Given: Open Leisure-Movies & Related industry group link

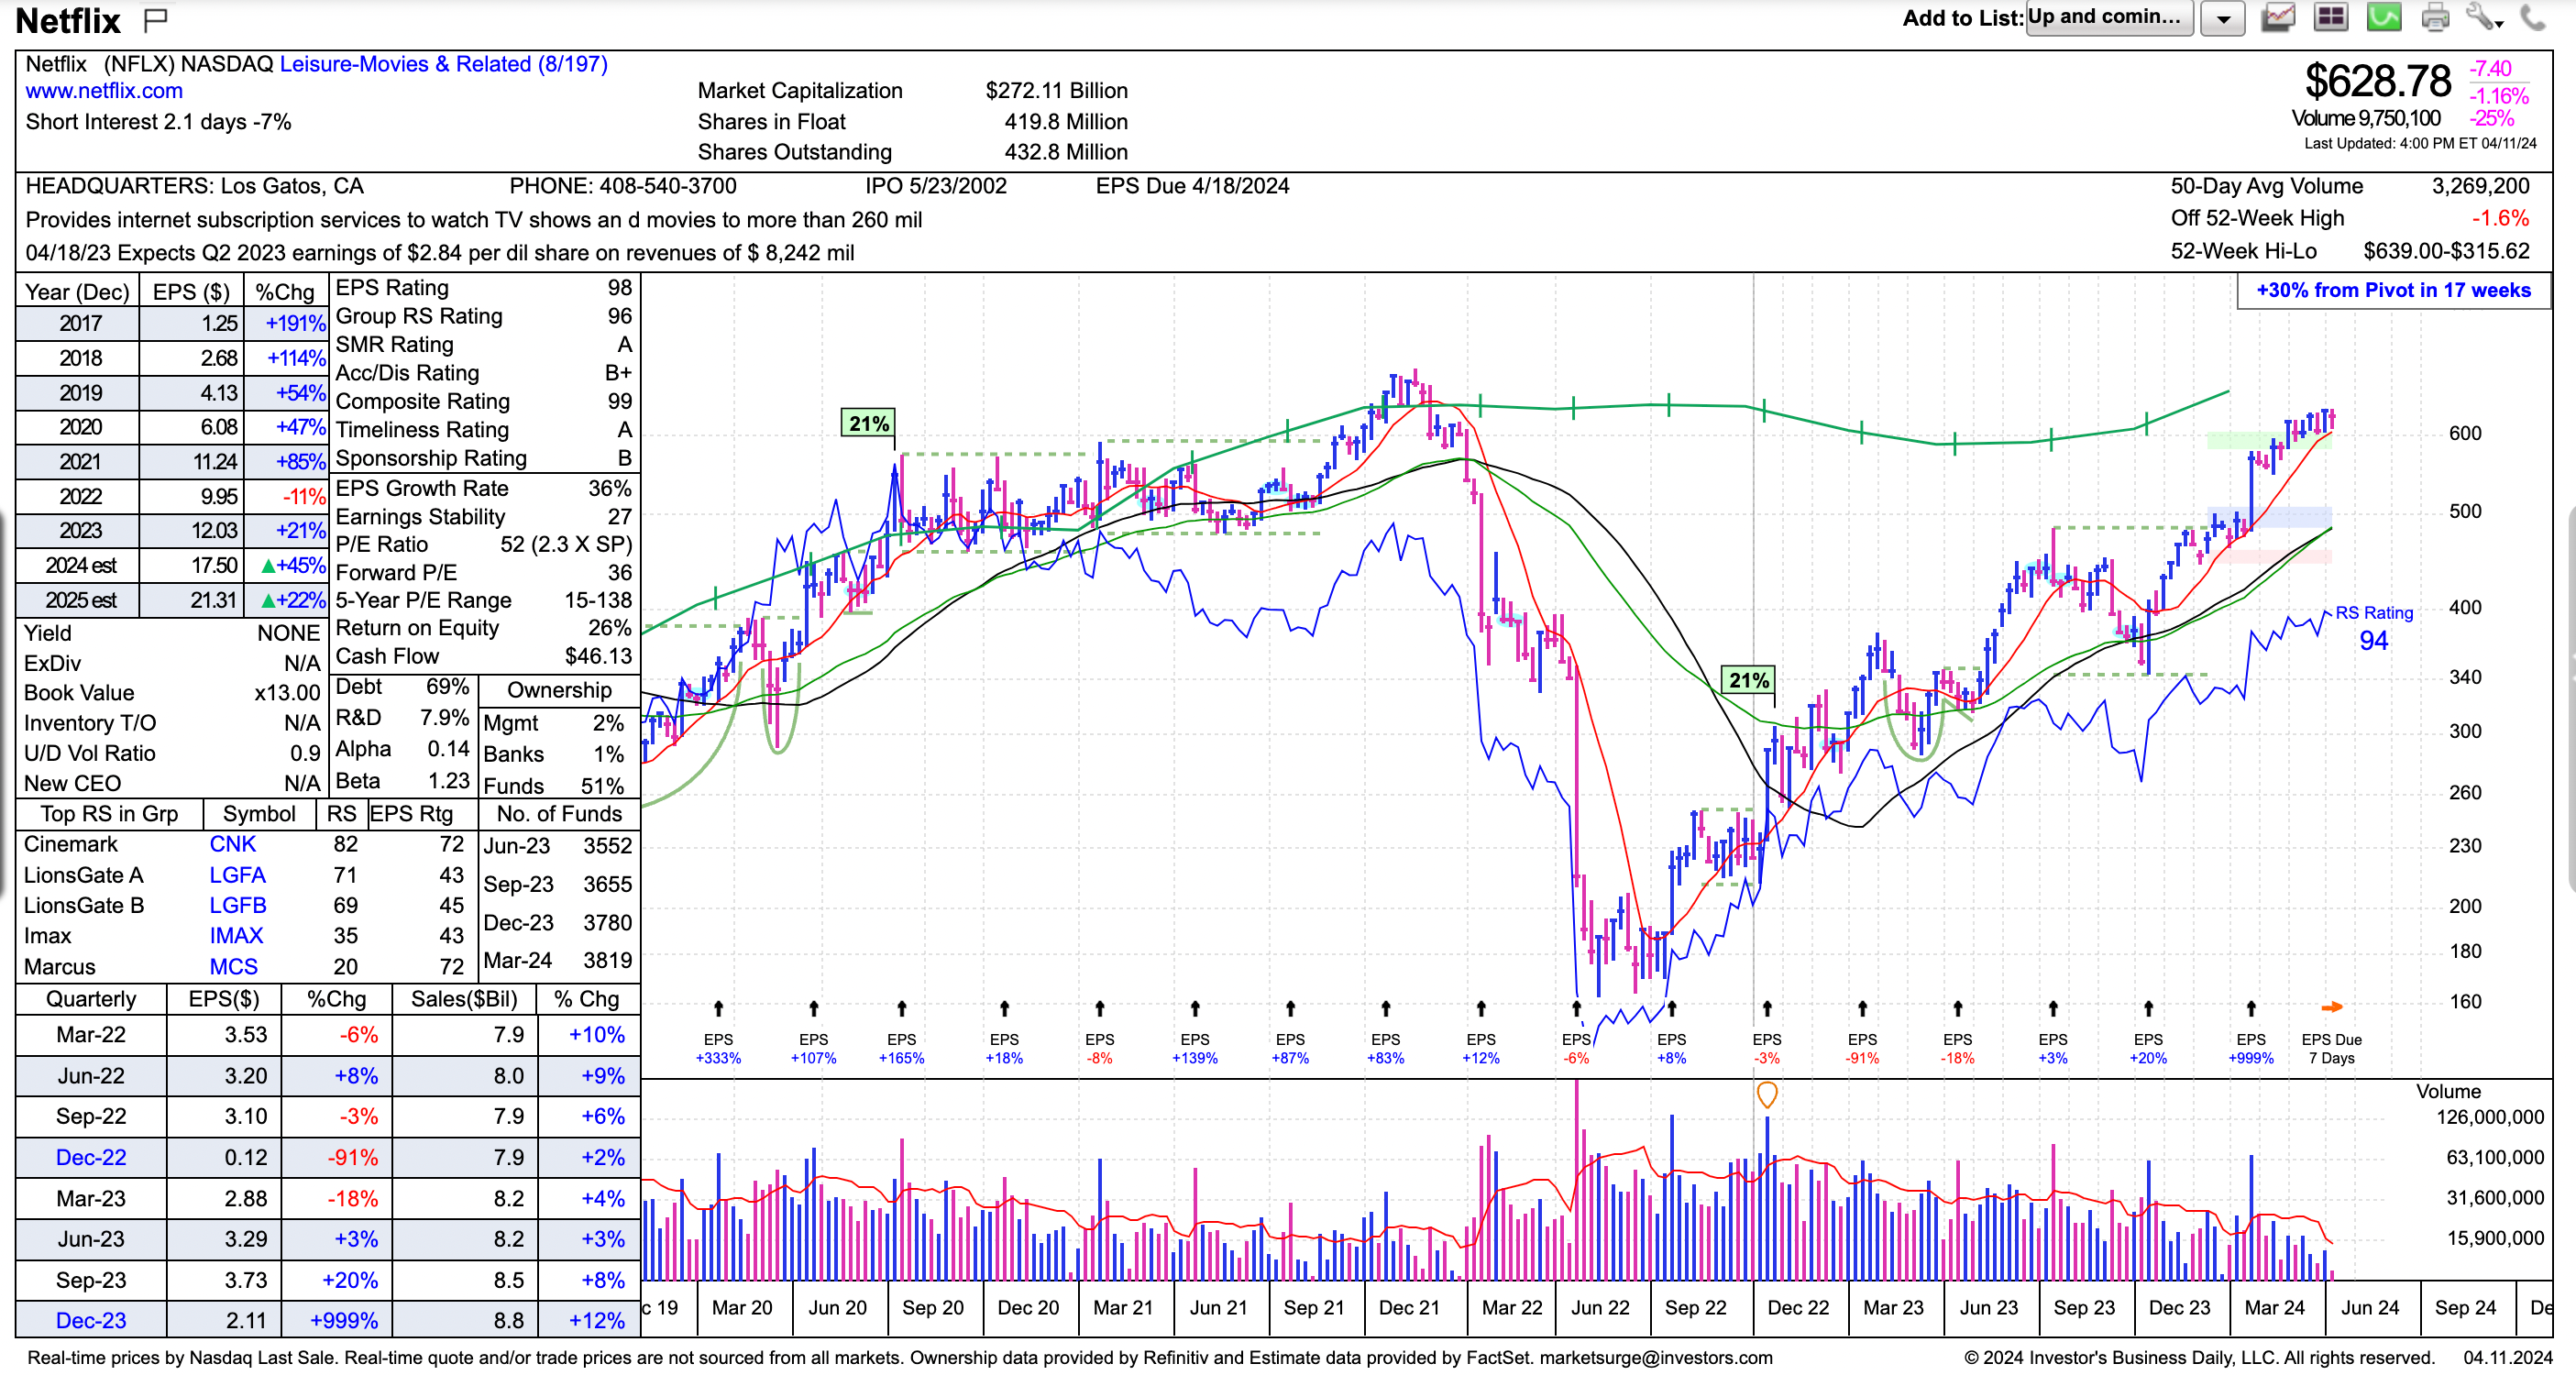Looking at the screenshot, I should pos(443,64).
